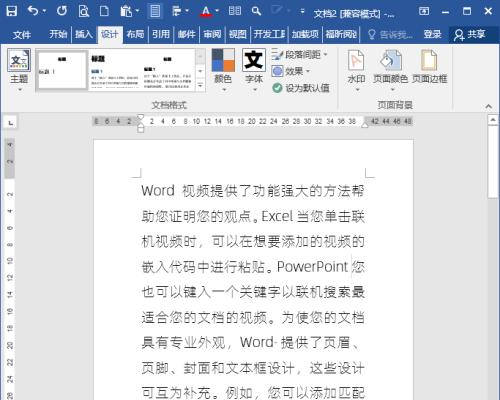Open Effects (效果) menu
The width and height of the screenshot is (500, 400).
(x=291, y=71)
